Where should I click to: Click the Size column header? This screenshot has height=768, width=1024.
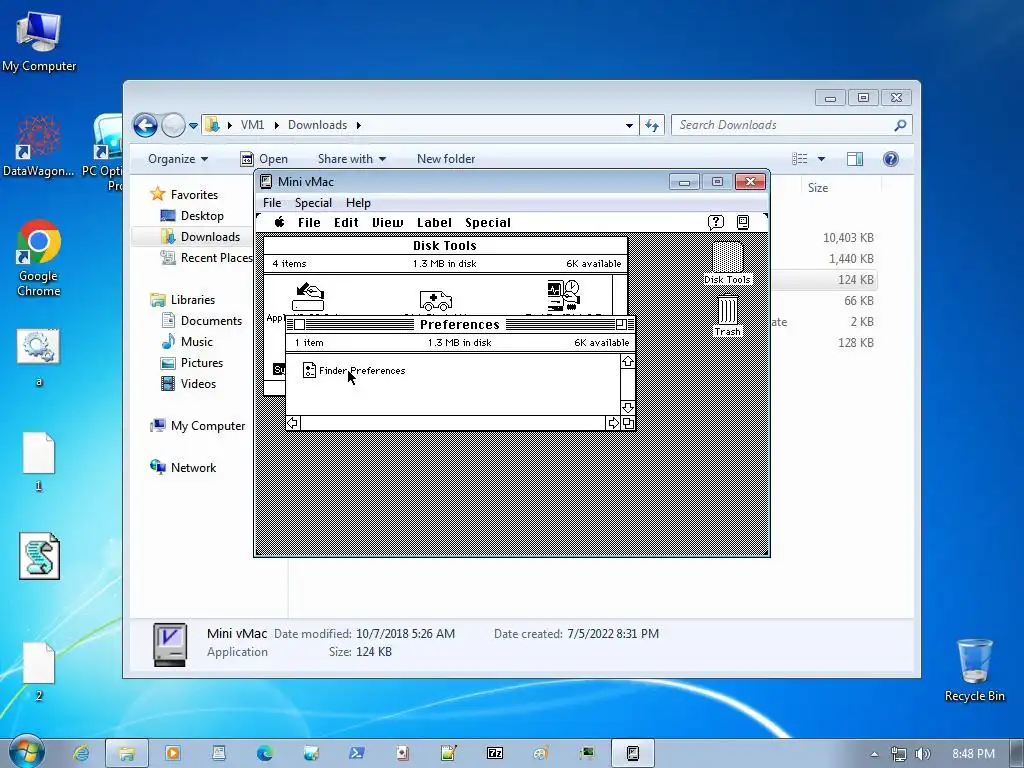818,187
